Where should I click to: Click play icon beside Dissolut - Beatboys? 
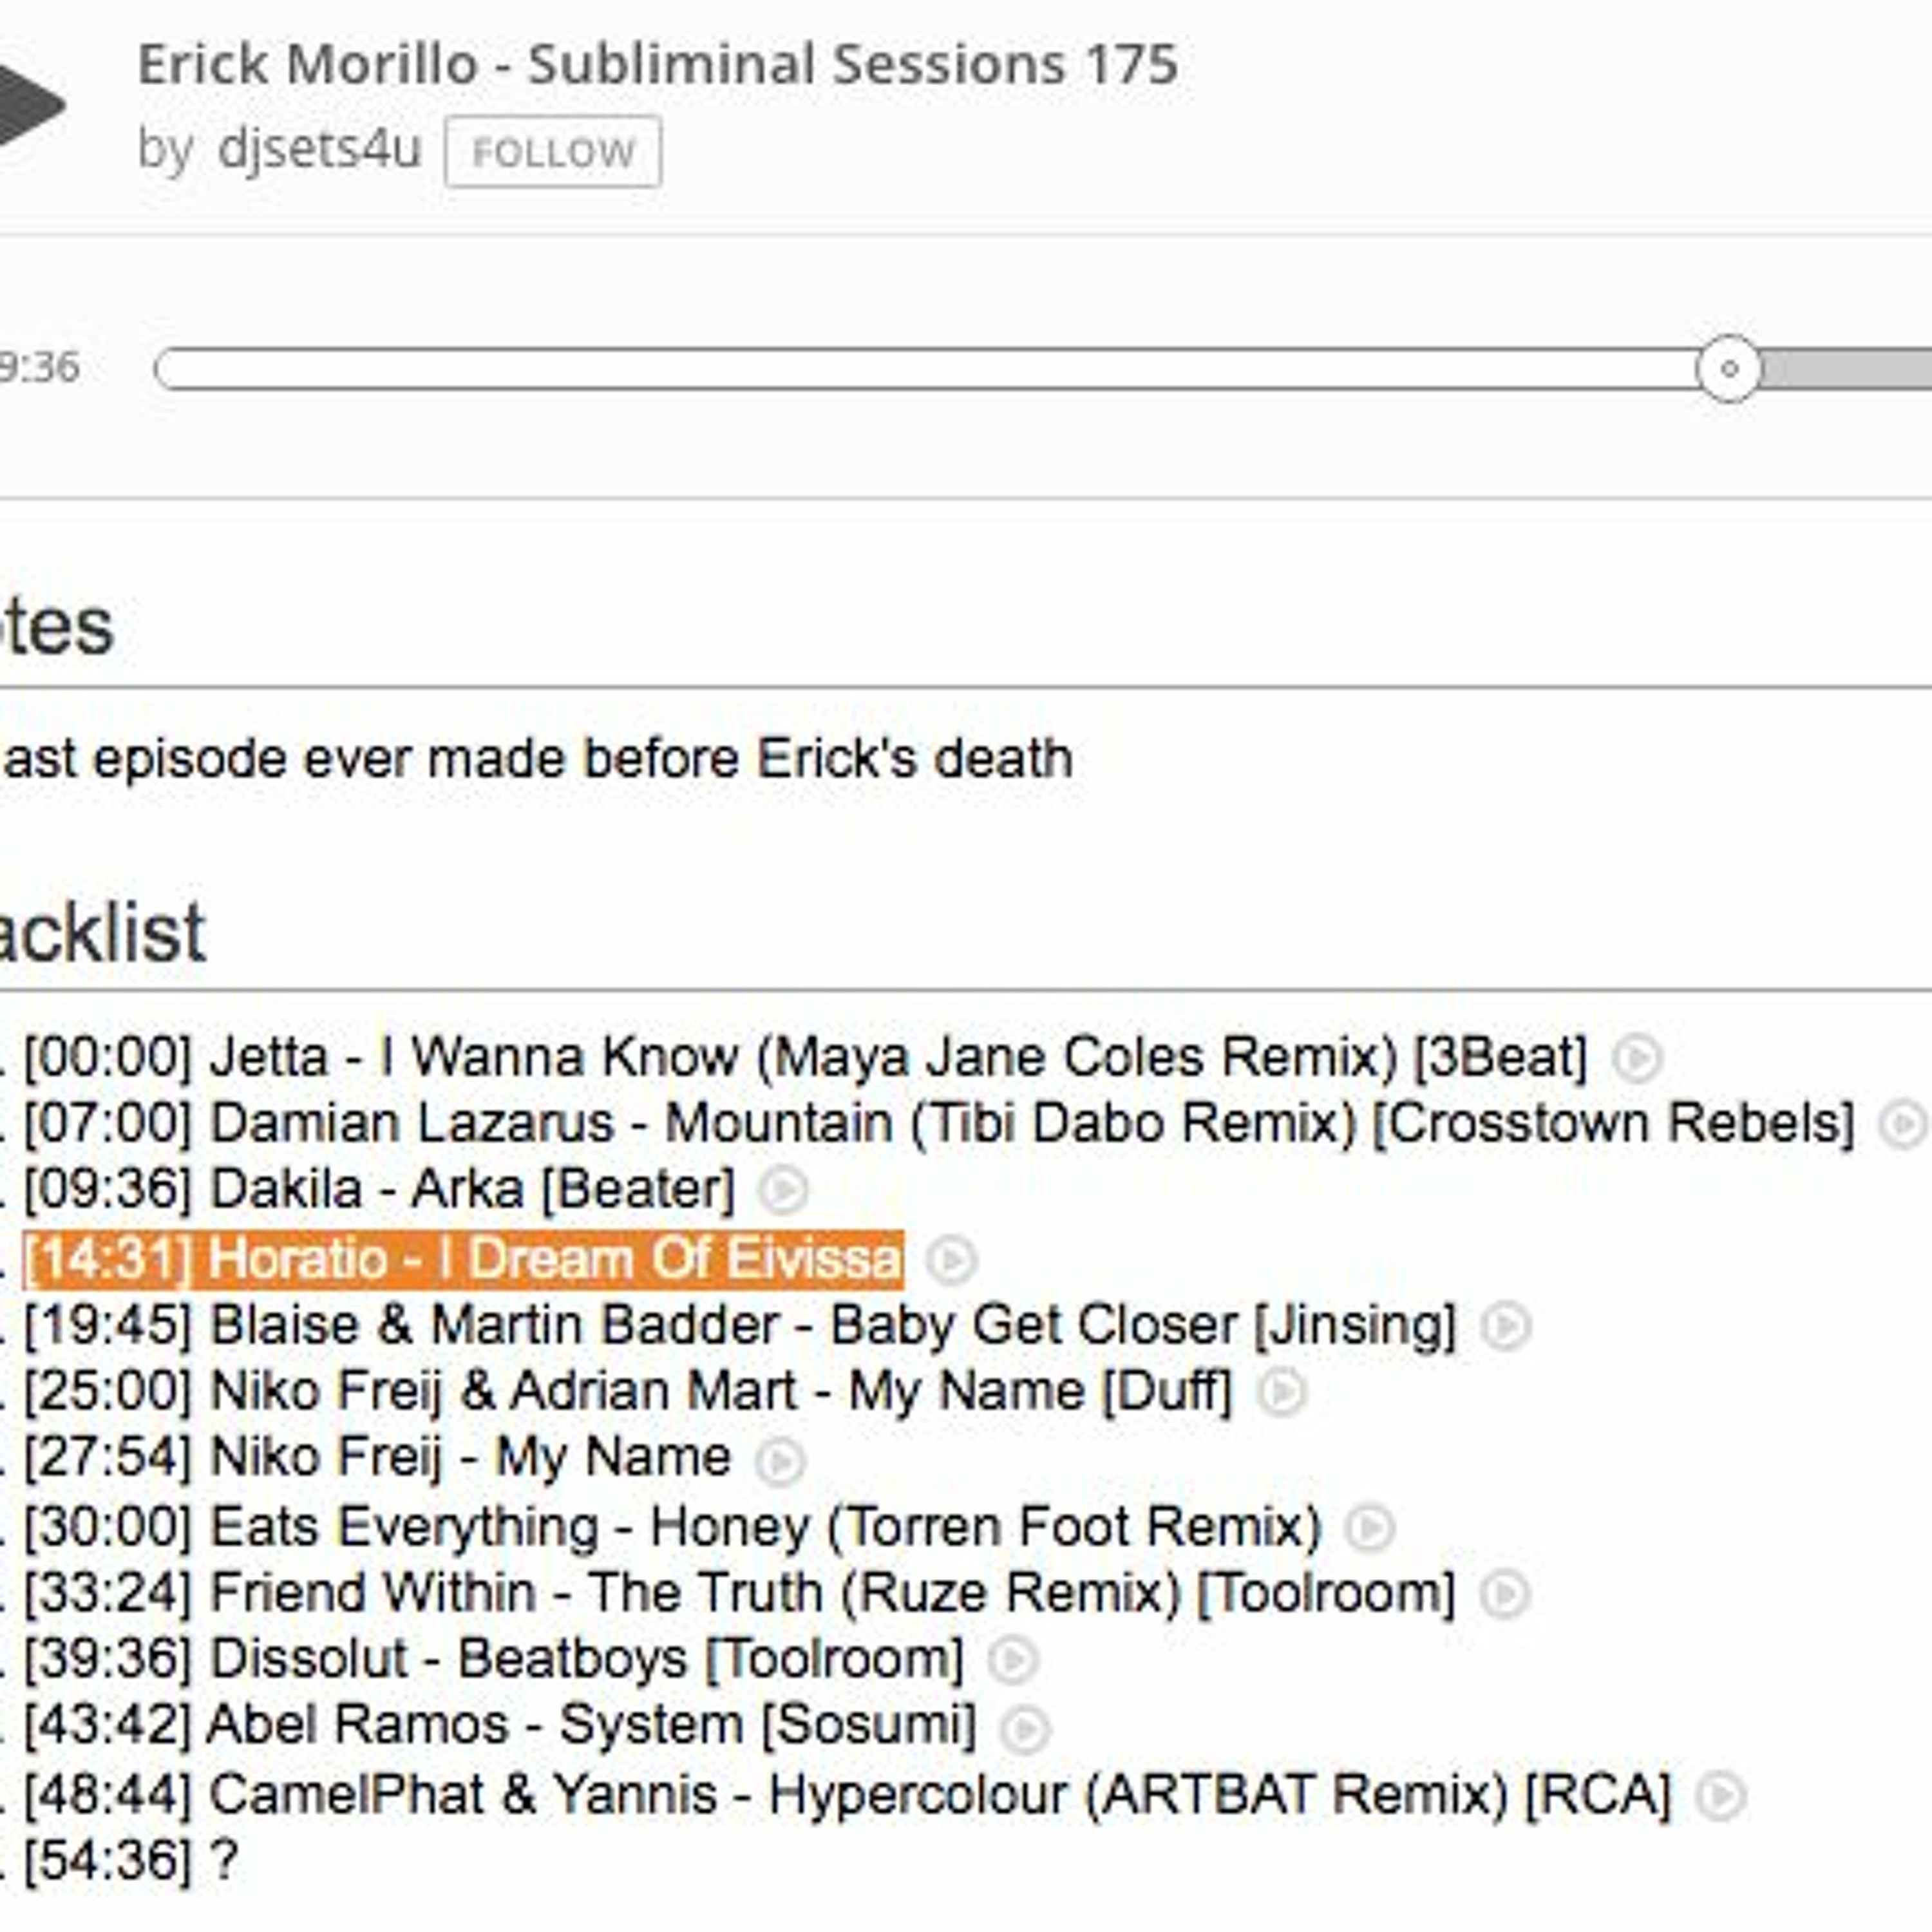click(1013, 1660)
